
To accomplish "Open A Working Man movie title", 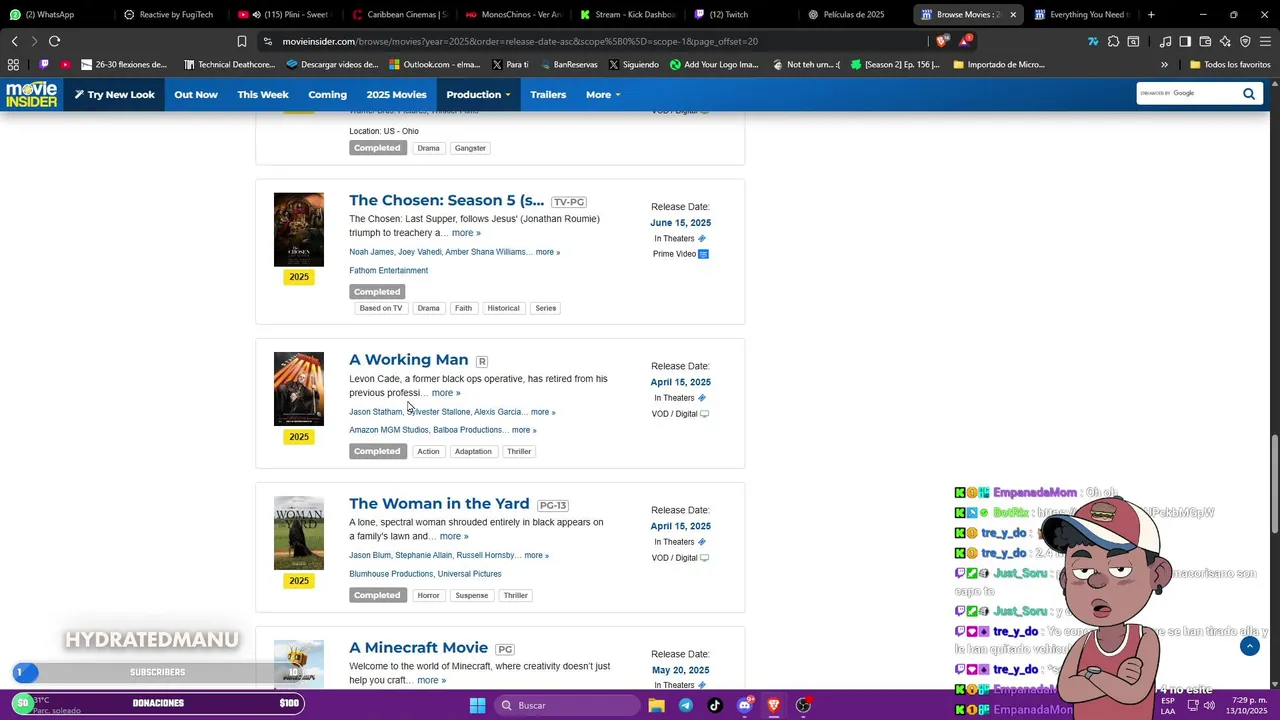I will [408, 360].
